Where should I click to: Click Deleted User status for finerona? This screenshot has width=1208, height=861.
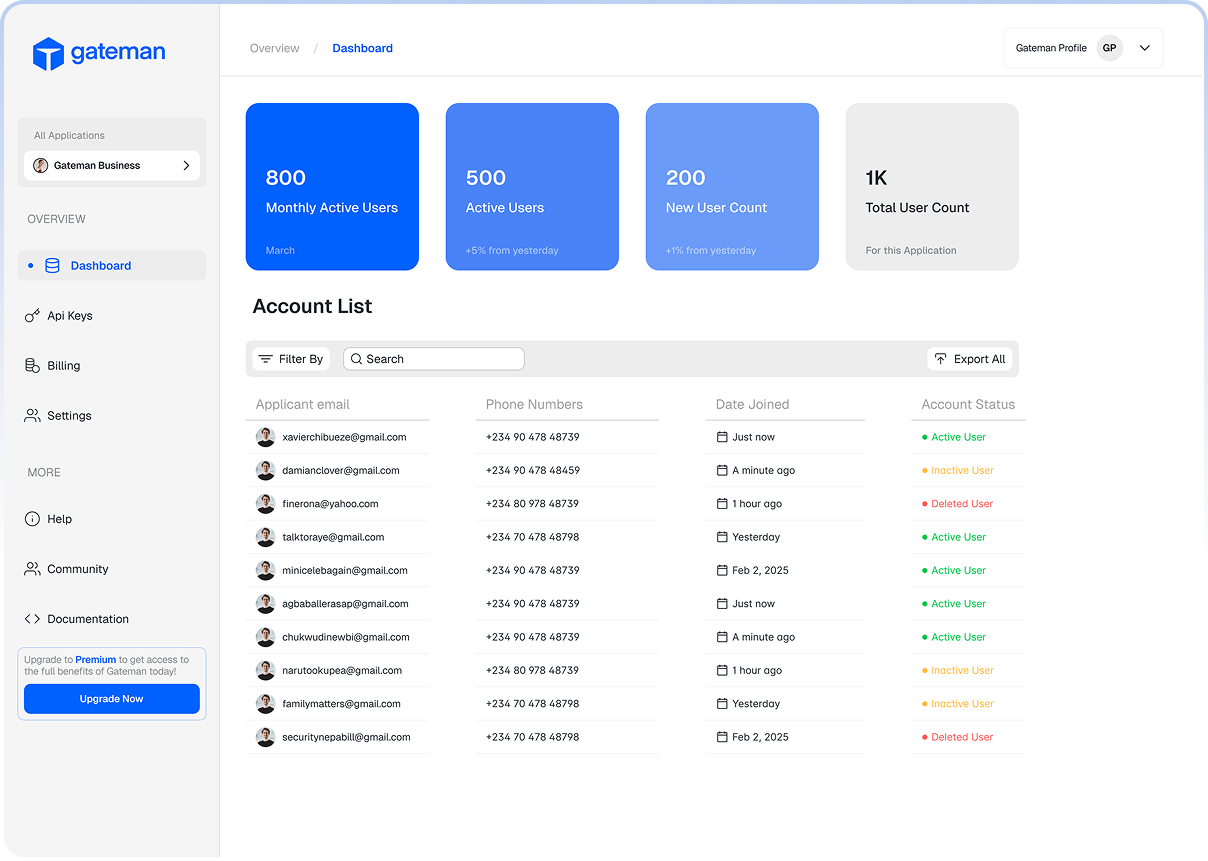pyautogui.click(x=962, y=504)
